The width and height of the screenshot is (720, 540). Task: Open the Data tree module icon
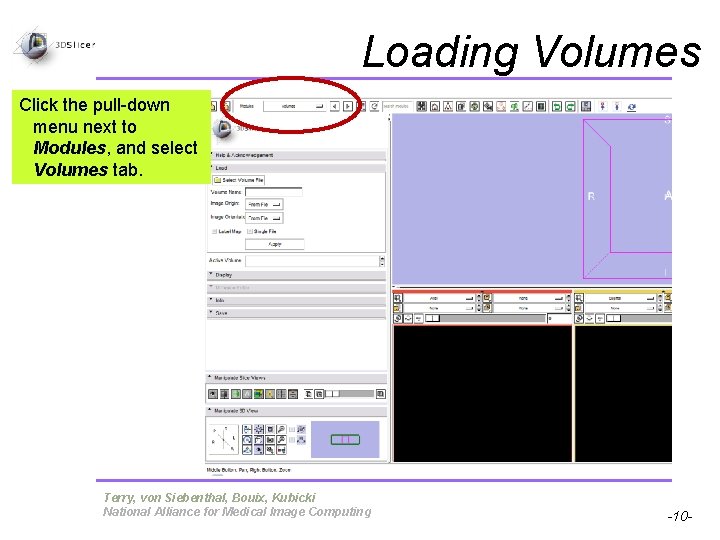448,107
